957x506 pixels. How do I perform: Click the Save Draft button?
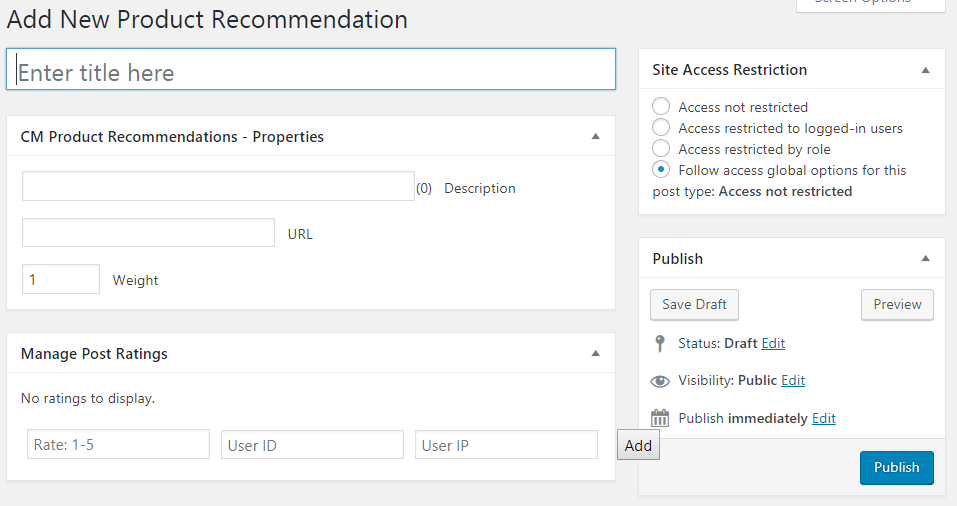(695, 305)
